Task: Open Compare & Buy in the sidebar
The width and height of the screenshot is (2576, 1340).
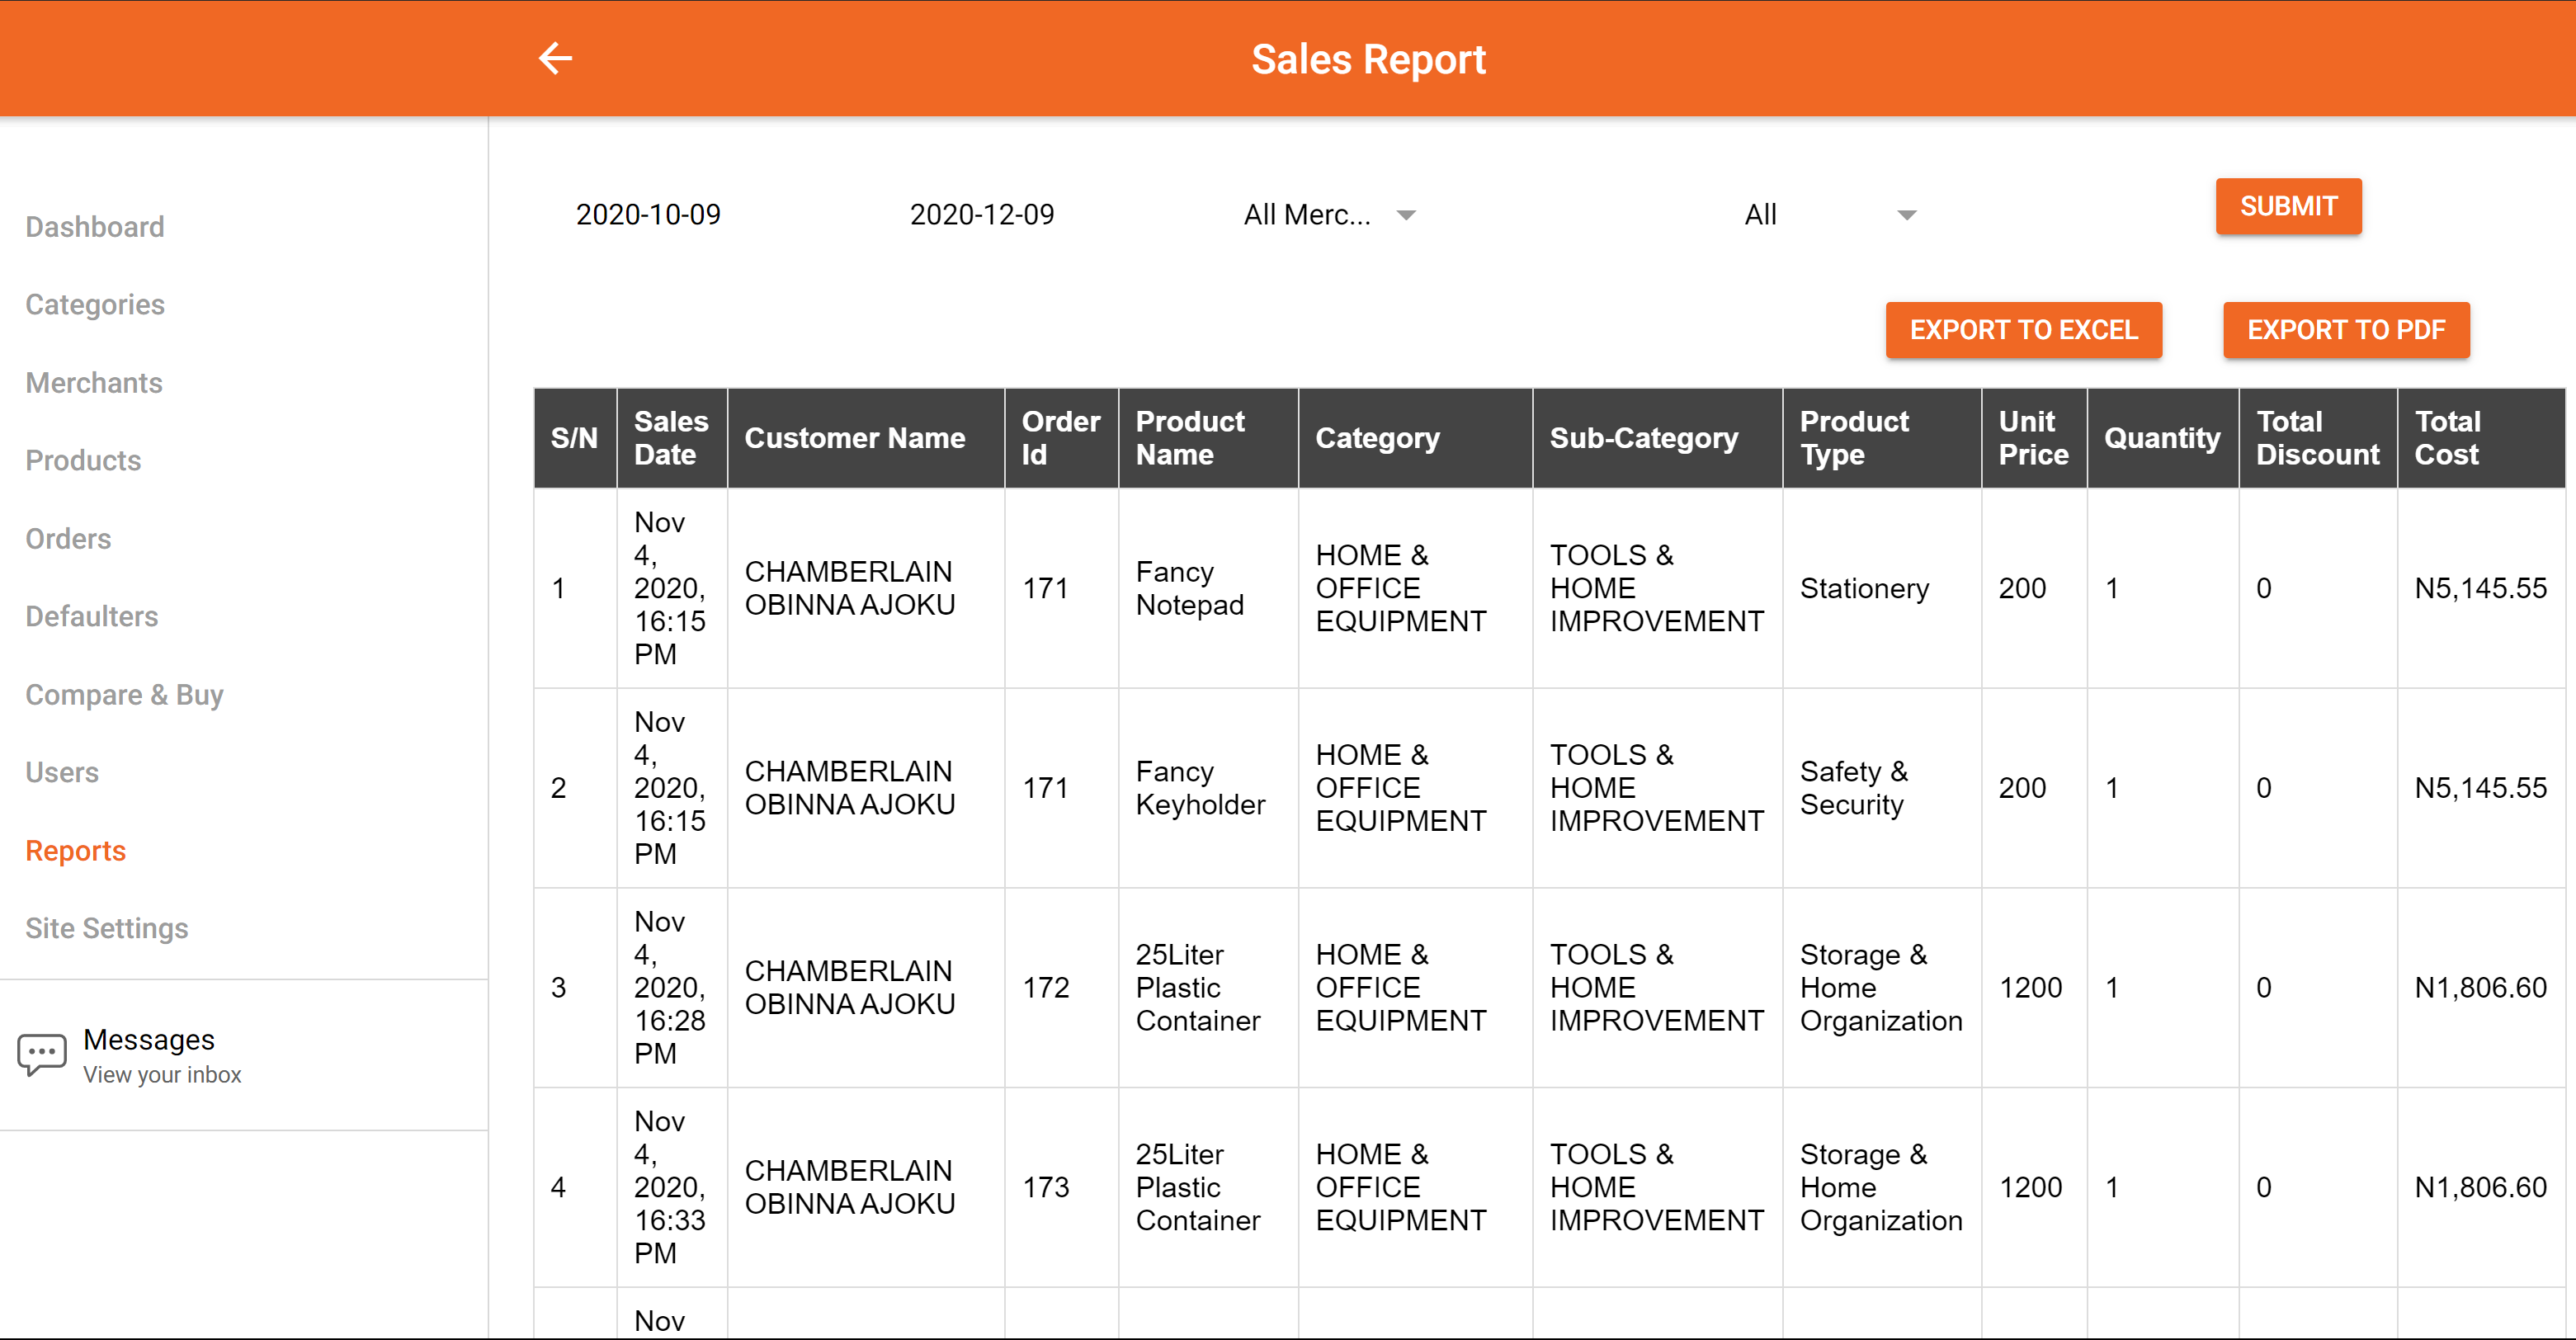Action: coord(124,694)
